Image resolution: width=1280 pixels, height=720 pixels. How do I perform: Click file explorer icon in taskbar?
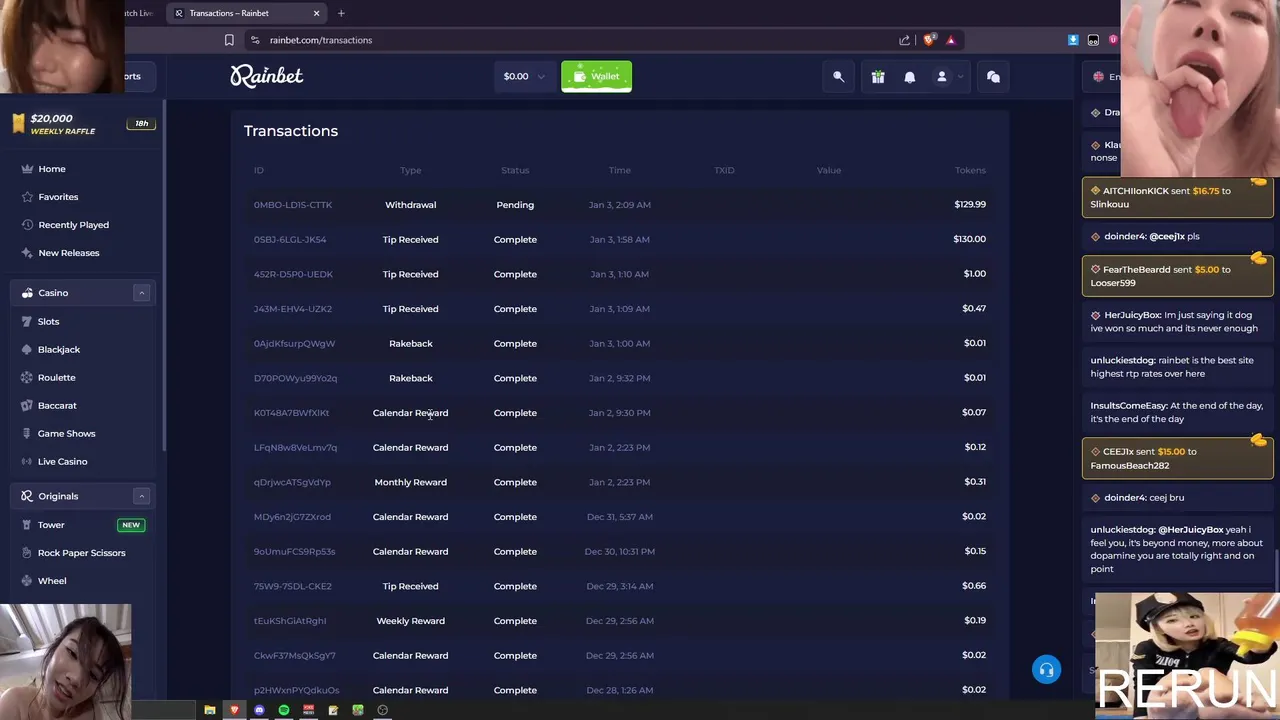pos(210,710)
